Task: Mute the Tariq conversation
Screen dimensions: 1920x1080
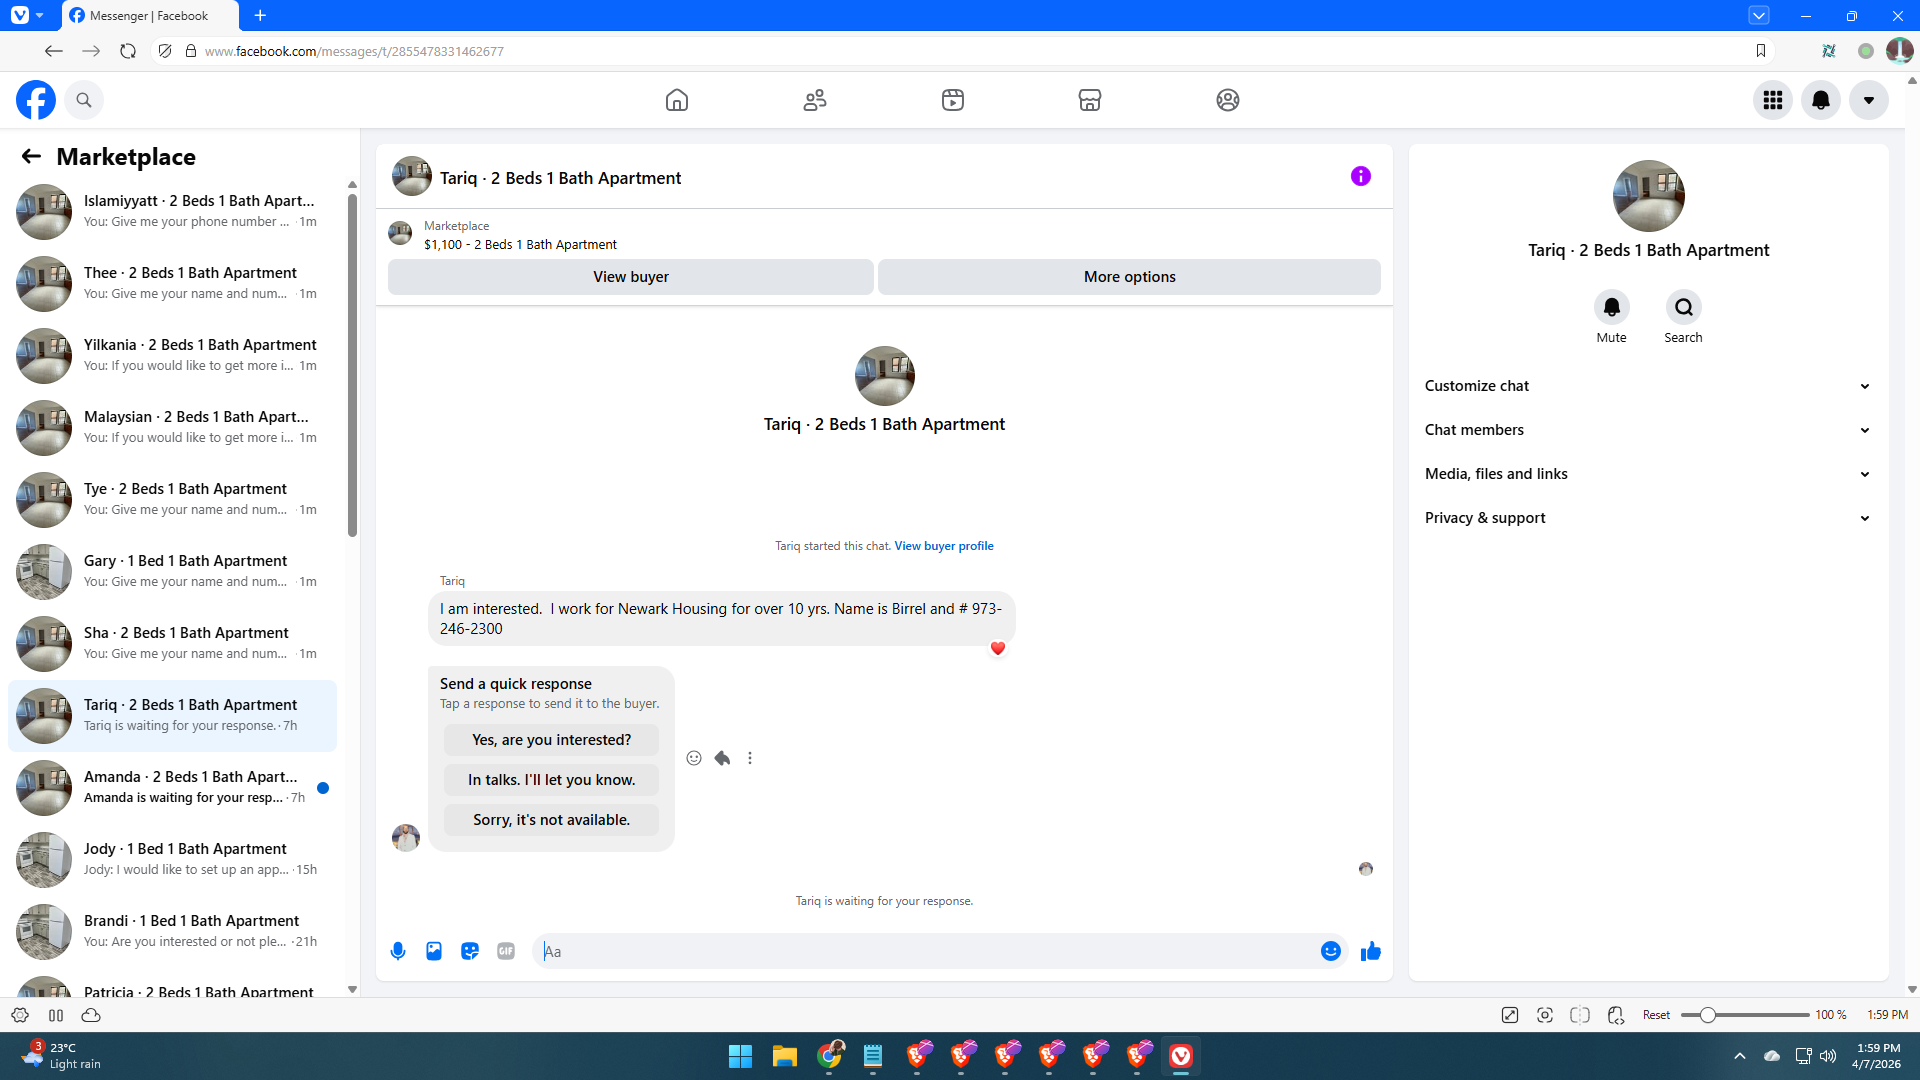Action: point(1612,307)
